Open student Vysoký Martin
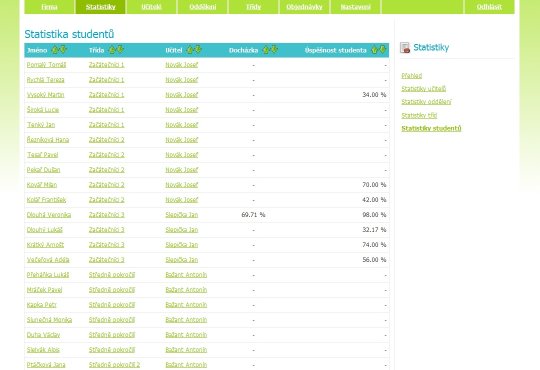The width and height of the screenshot is (540, 370). coord(45,95)
